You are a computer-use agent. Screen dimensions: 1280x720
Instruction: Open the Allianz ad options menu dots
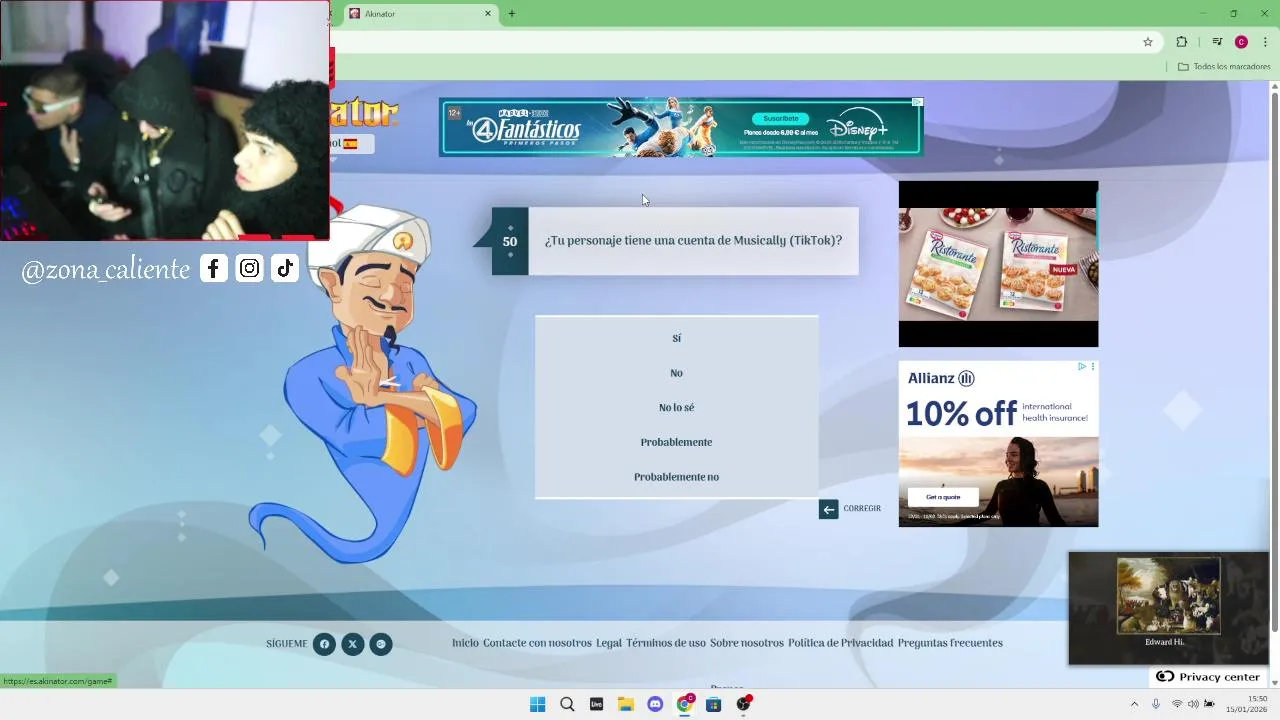coord(1092,367)
